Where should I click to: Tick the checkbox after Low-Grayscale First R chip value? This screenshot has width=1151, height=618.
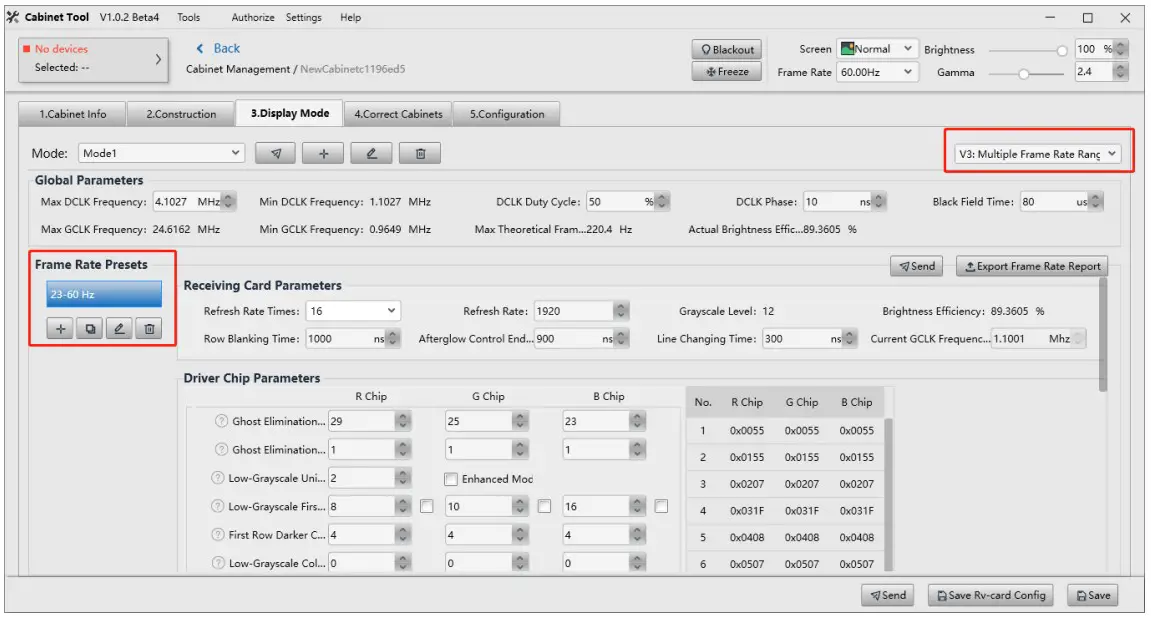coord(427,507)
